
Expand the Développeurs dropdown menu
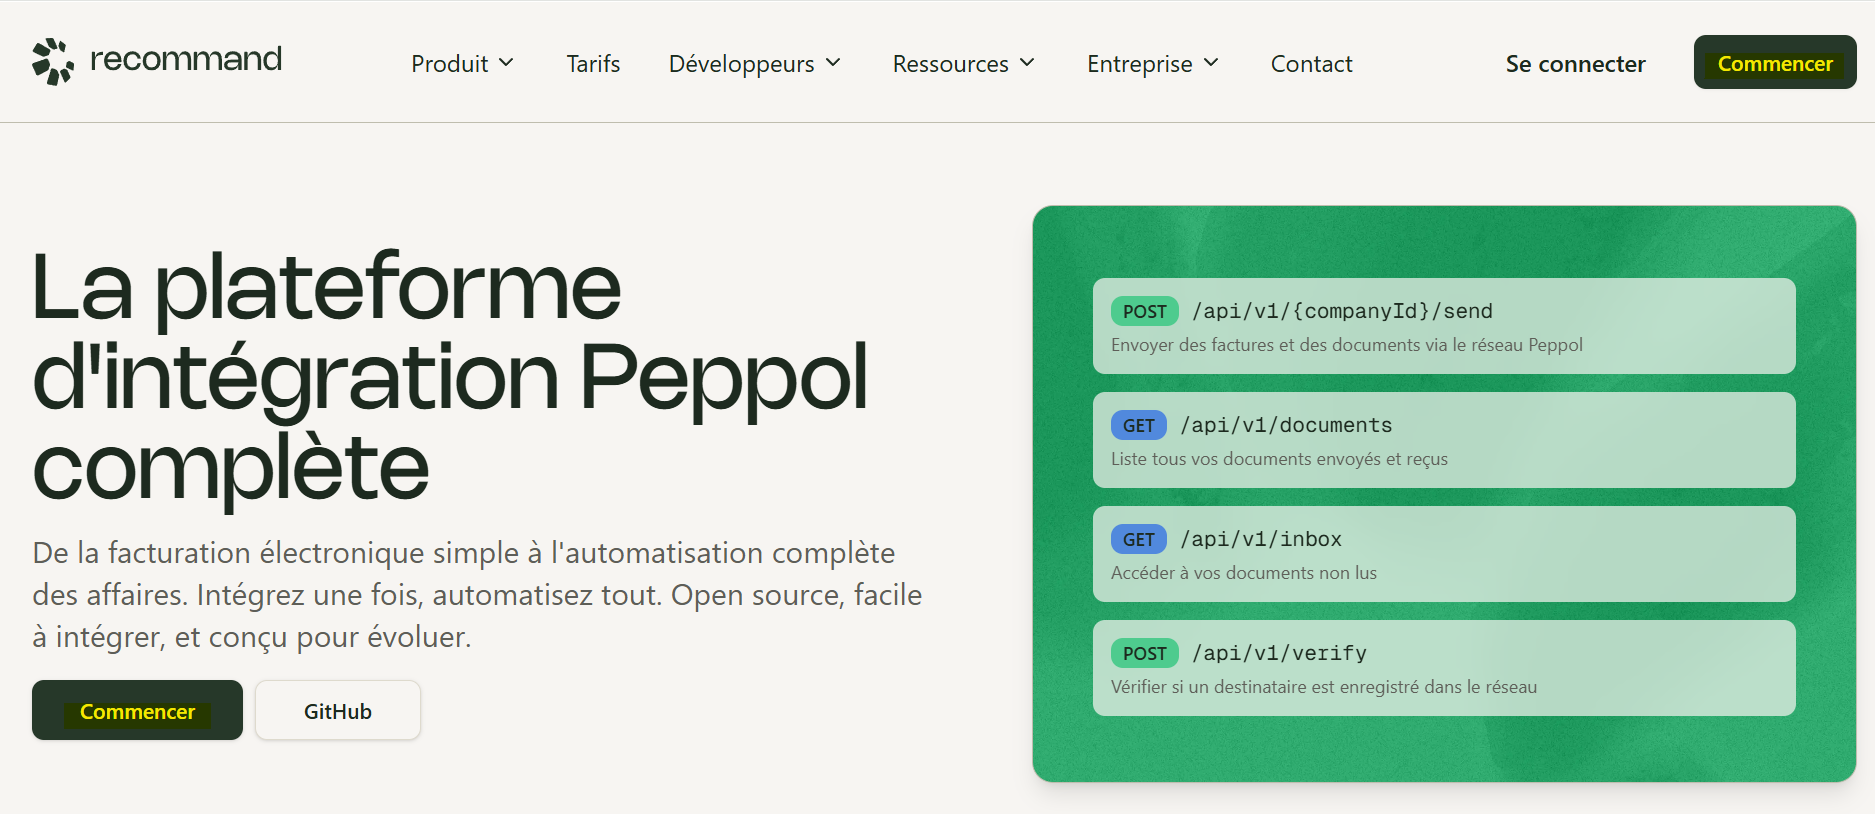(754, 64)
